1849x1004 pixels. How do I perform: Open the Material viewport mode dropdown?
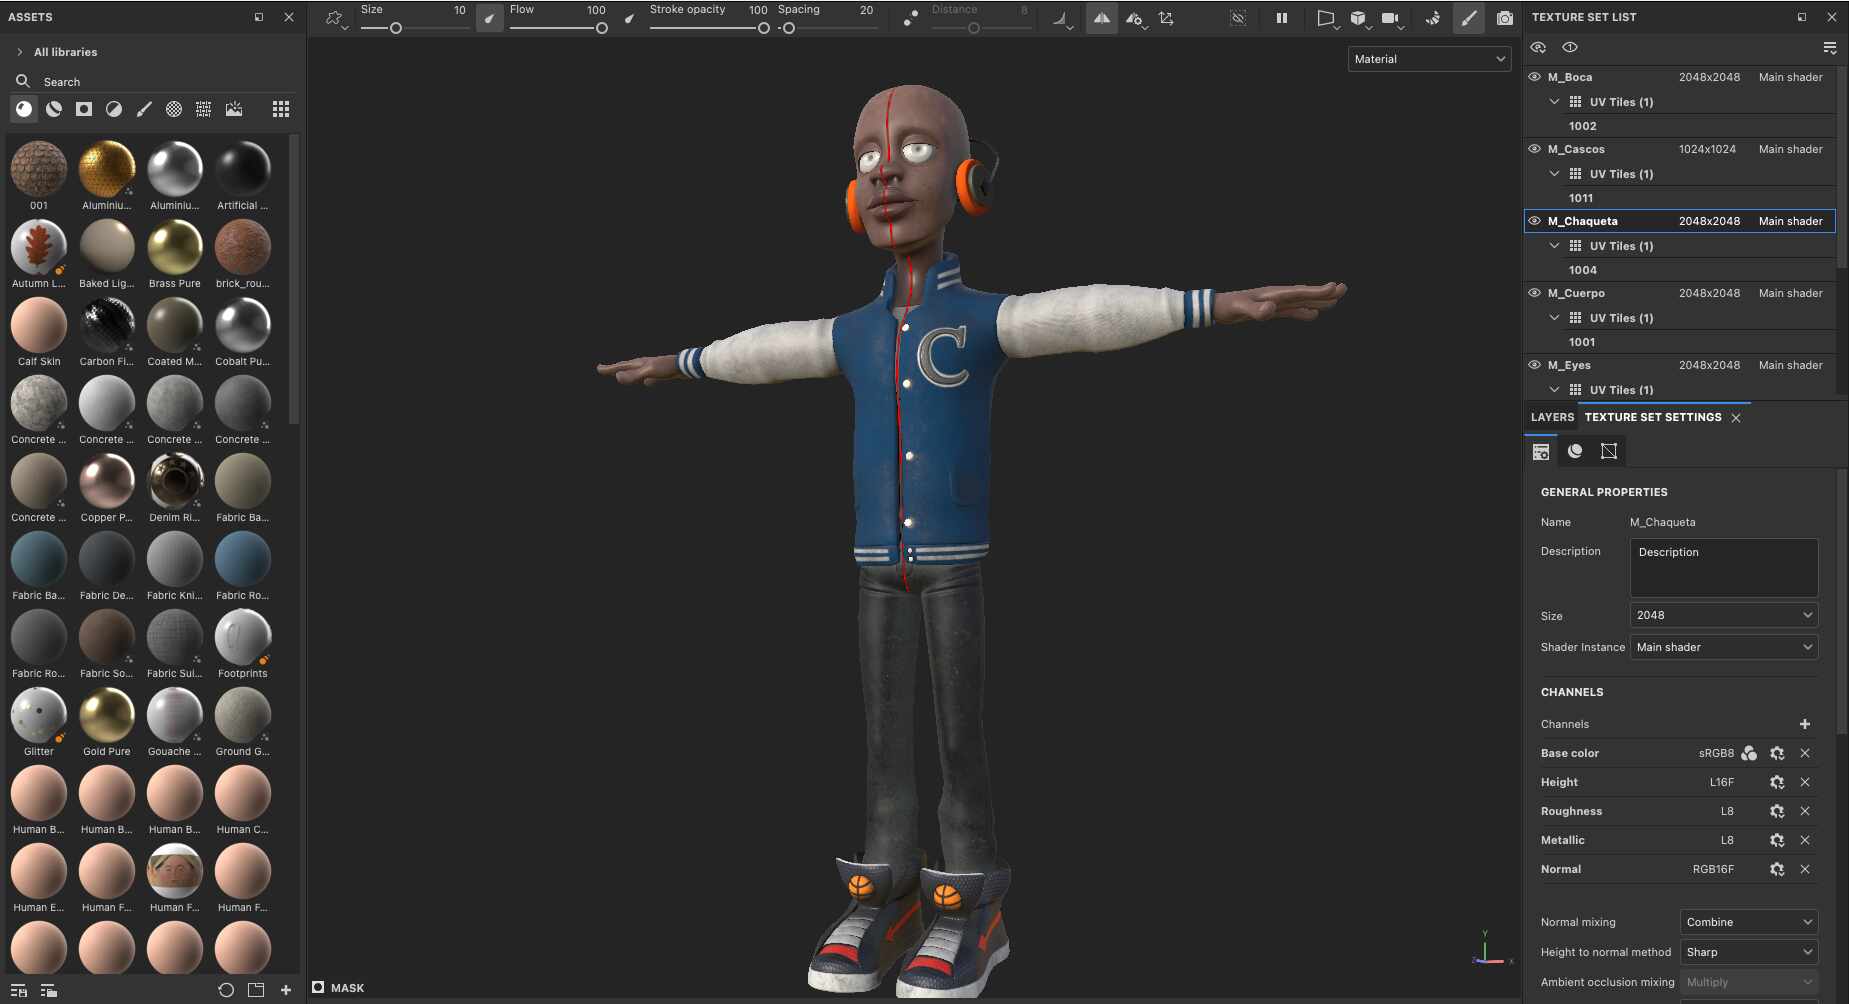pos(1429,59)
